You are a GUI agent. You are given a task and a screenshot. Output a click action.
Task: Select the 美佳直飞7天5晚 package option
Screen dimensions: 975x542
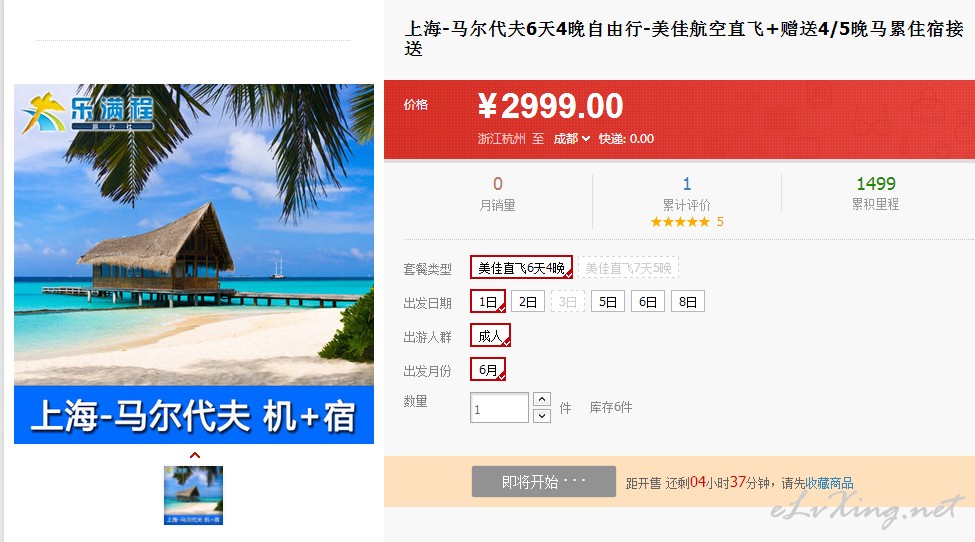pos(628,267)
